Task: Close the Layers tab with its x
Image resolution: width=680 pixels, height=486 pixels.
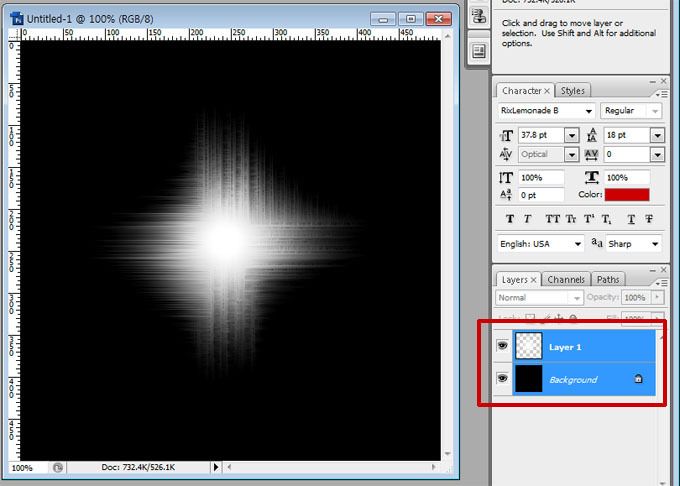Action: 533,280
